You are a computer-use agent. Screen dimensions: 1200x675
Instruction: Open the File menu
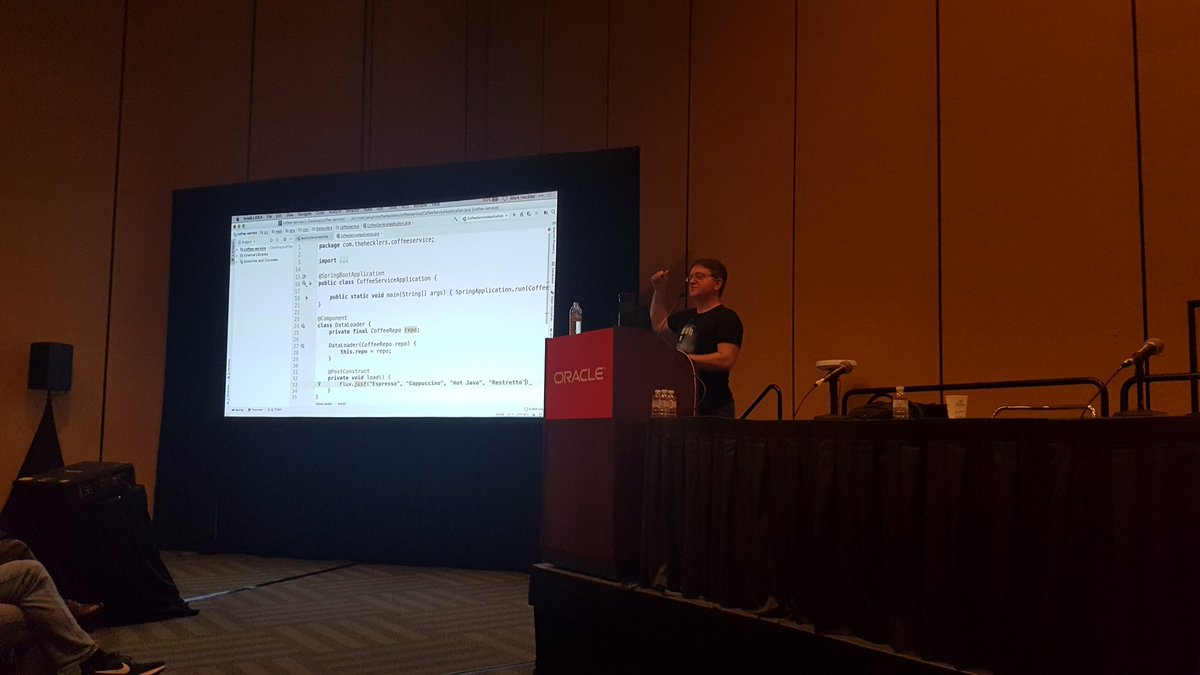point(269,217)
